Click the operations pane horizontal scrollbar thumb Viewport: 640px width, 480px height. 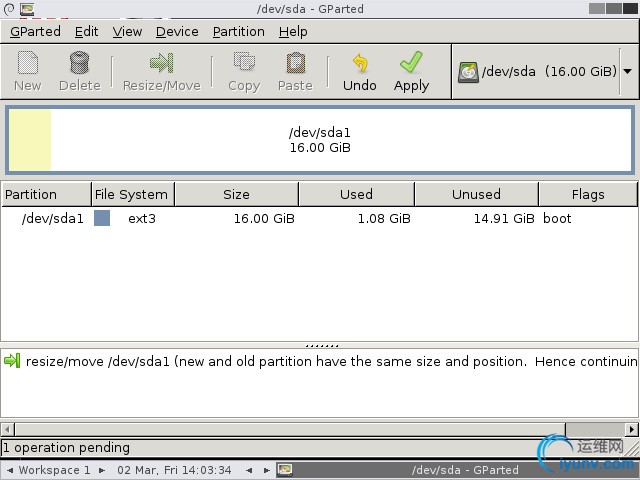pos(290,429)
